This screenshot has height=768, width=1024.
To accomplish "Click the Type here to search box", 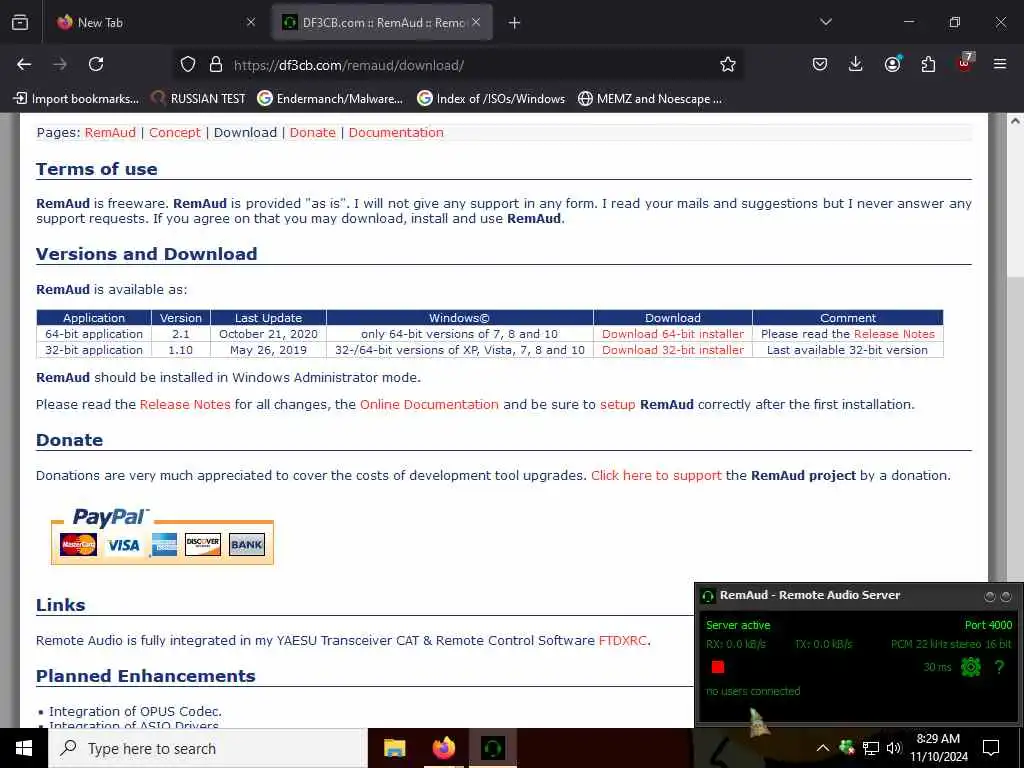I will point(208,748).
